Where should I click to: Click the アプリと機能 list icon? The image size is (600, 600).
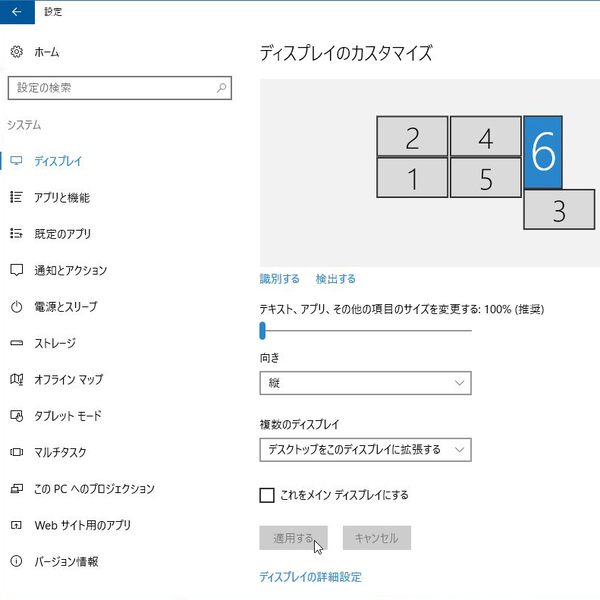pos(16,197)
